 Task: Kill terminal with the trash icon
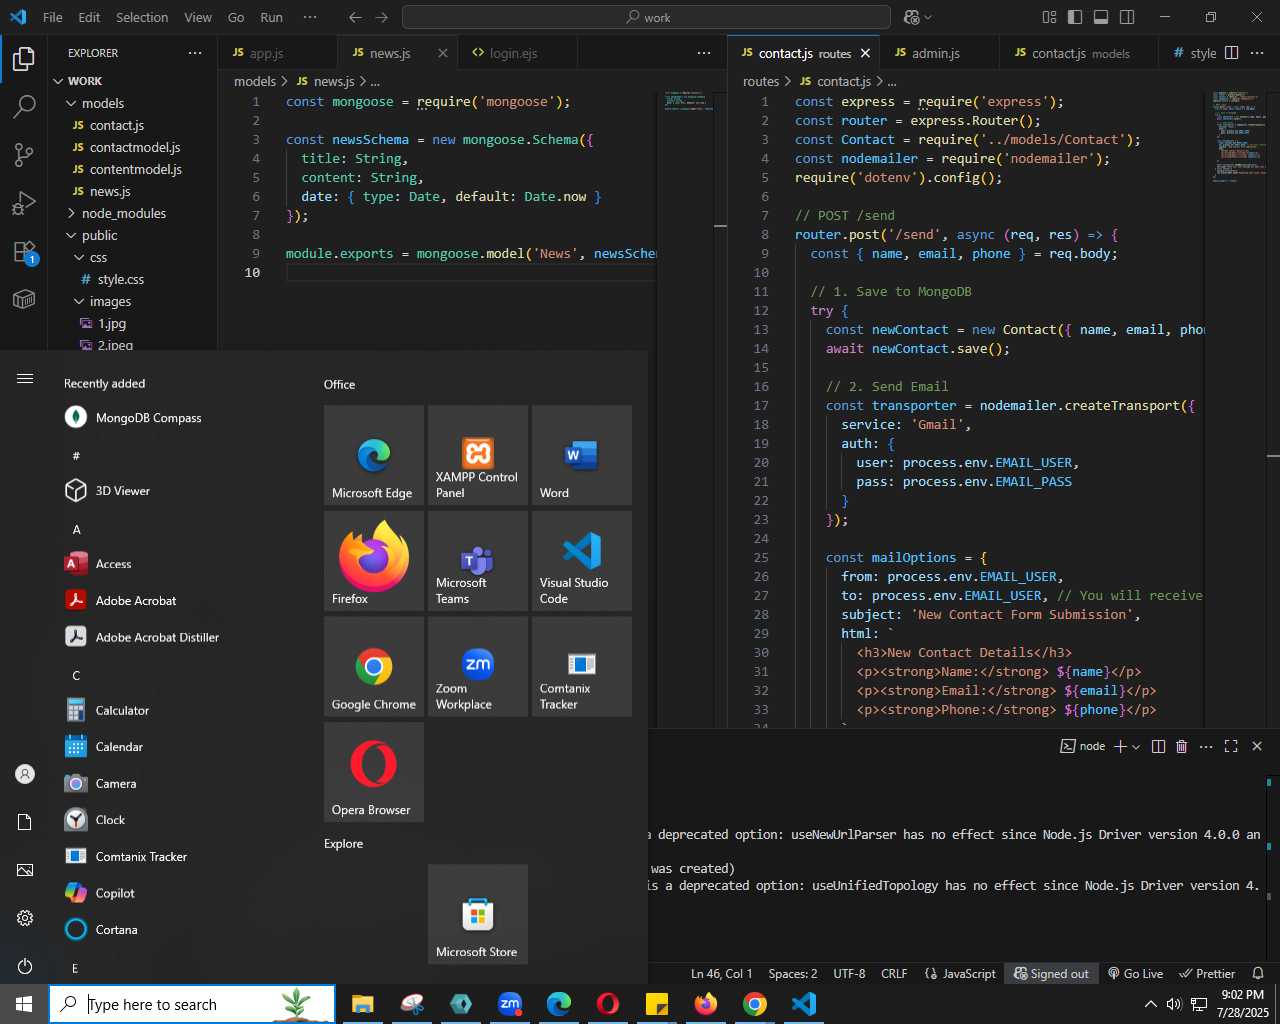[x=1181, y=746]
